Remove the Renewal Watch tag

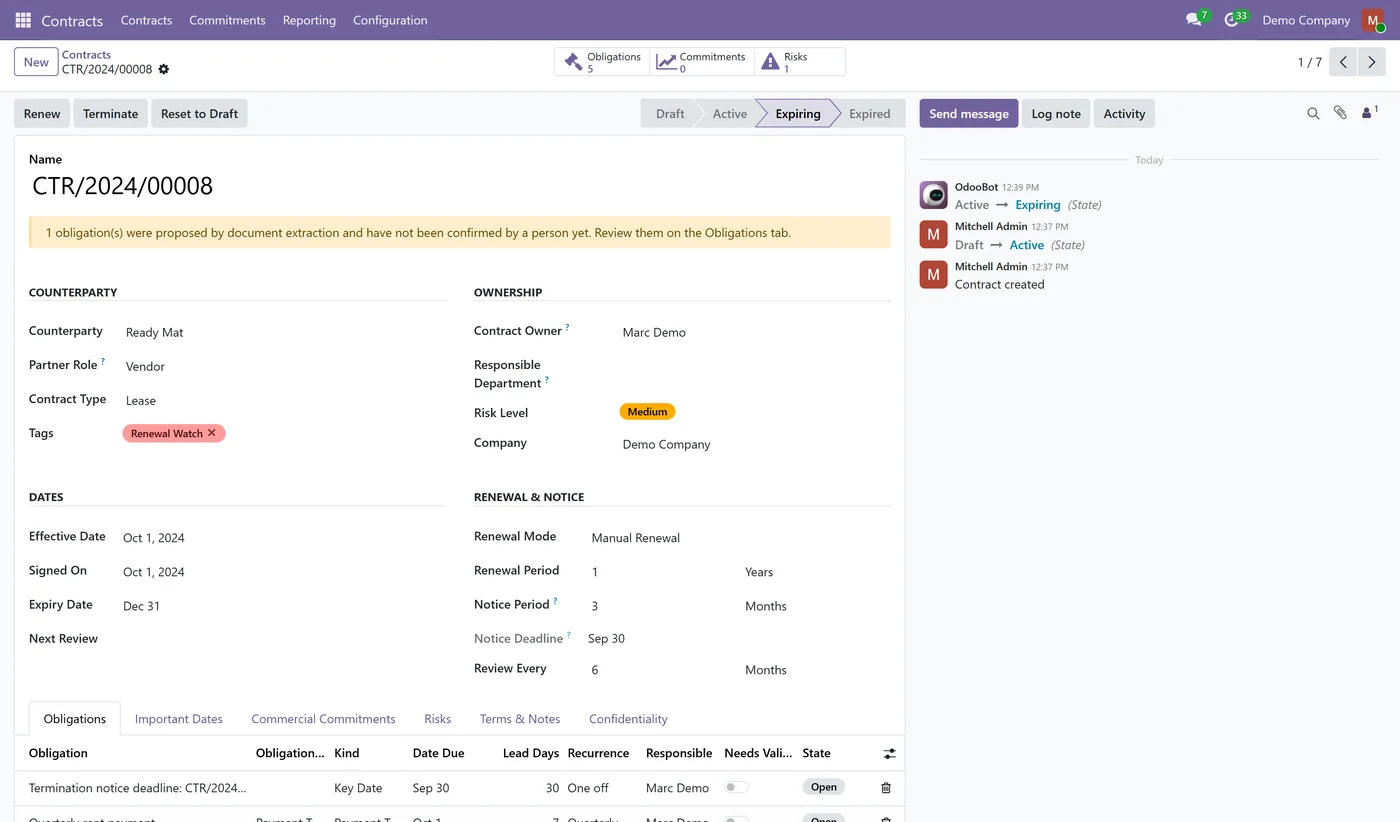(x=212, y=433)
